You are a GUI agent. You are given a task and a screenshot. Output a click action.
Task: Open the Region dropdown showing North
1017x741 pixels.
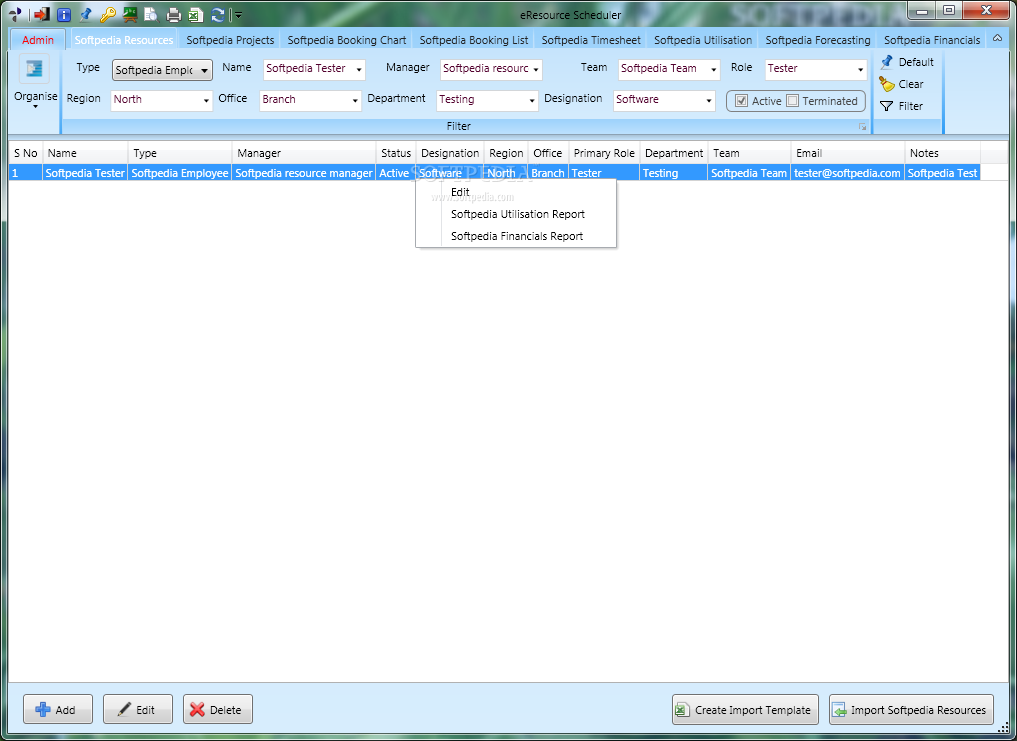[162, 100]
